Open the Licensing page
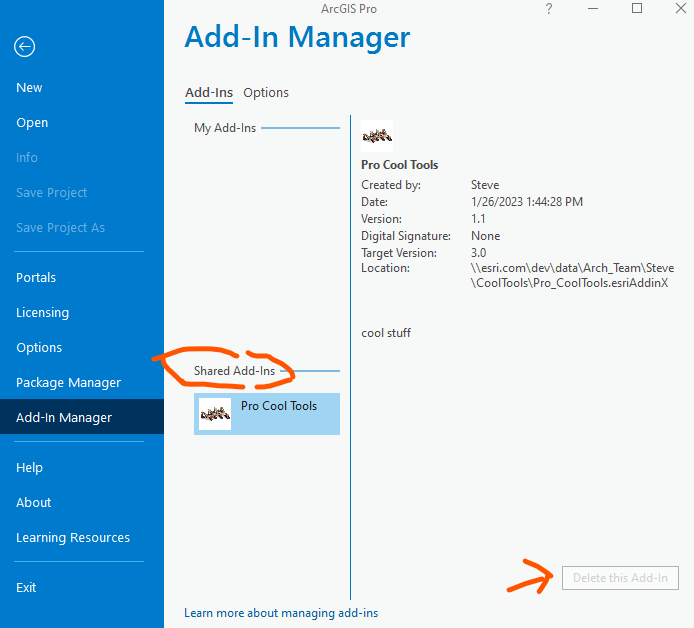The width and height of the screenshot is (694, 628). tap(42, 312)
